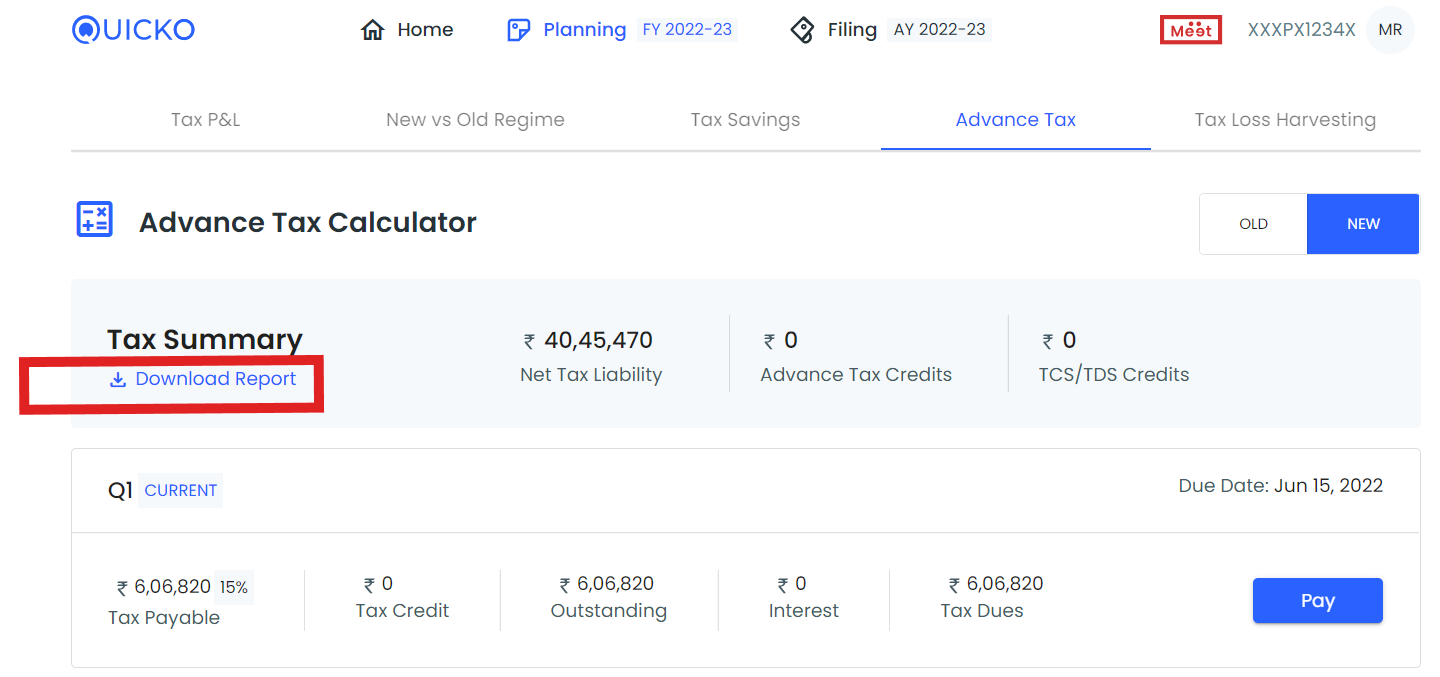Click the Download Report link
This screenshot has height=677, width=1440.
pyautogui.click(x=215, y=379)
